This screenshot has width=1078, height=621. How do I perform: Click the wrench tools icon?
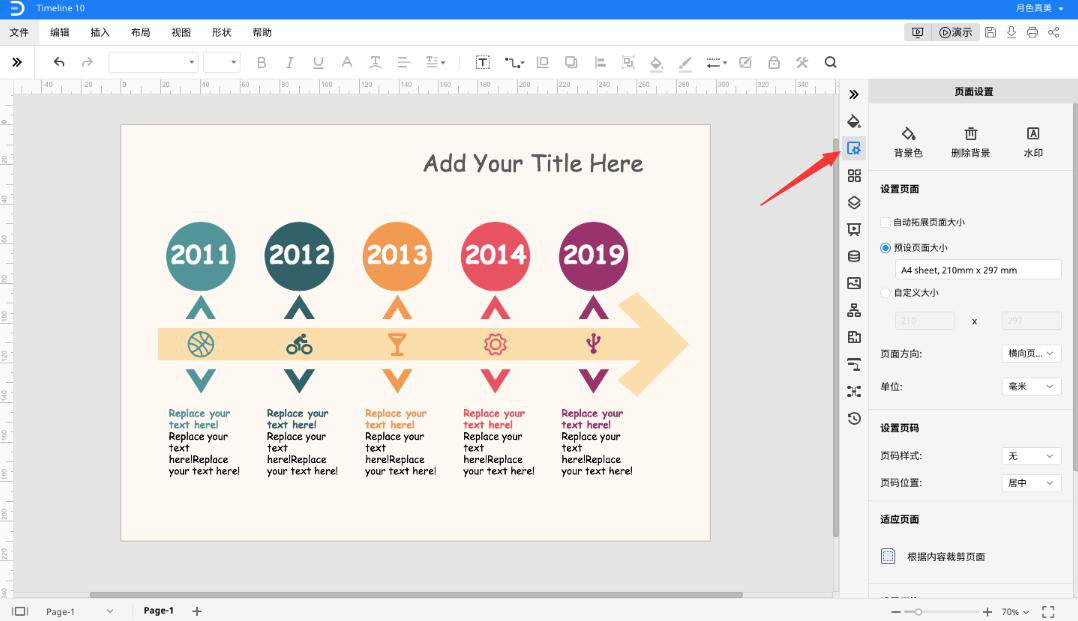(802, 63)
